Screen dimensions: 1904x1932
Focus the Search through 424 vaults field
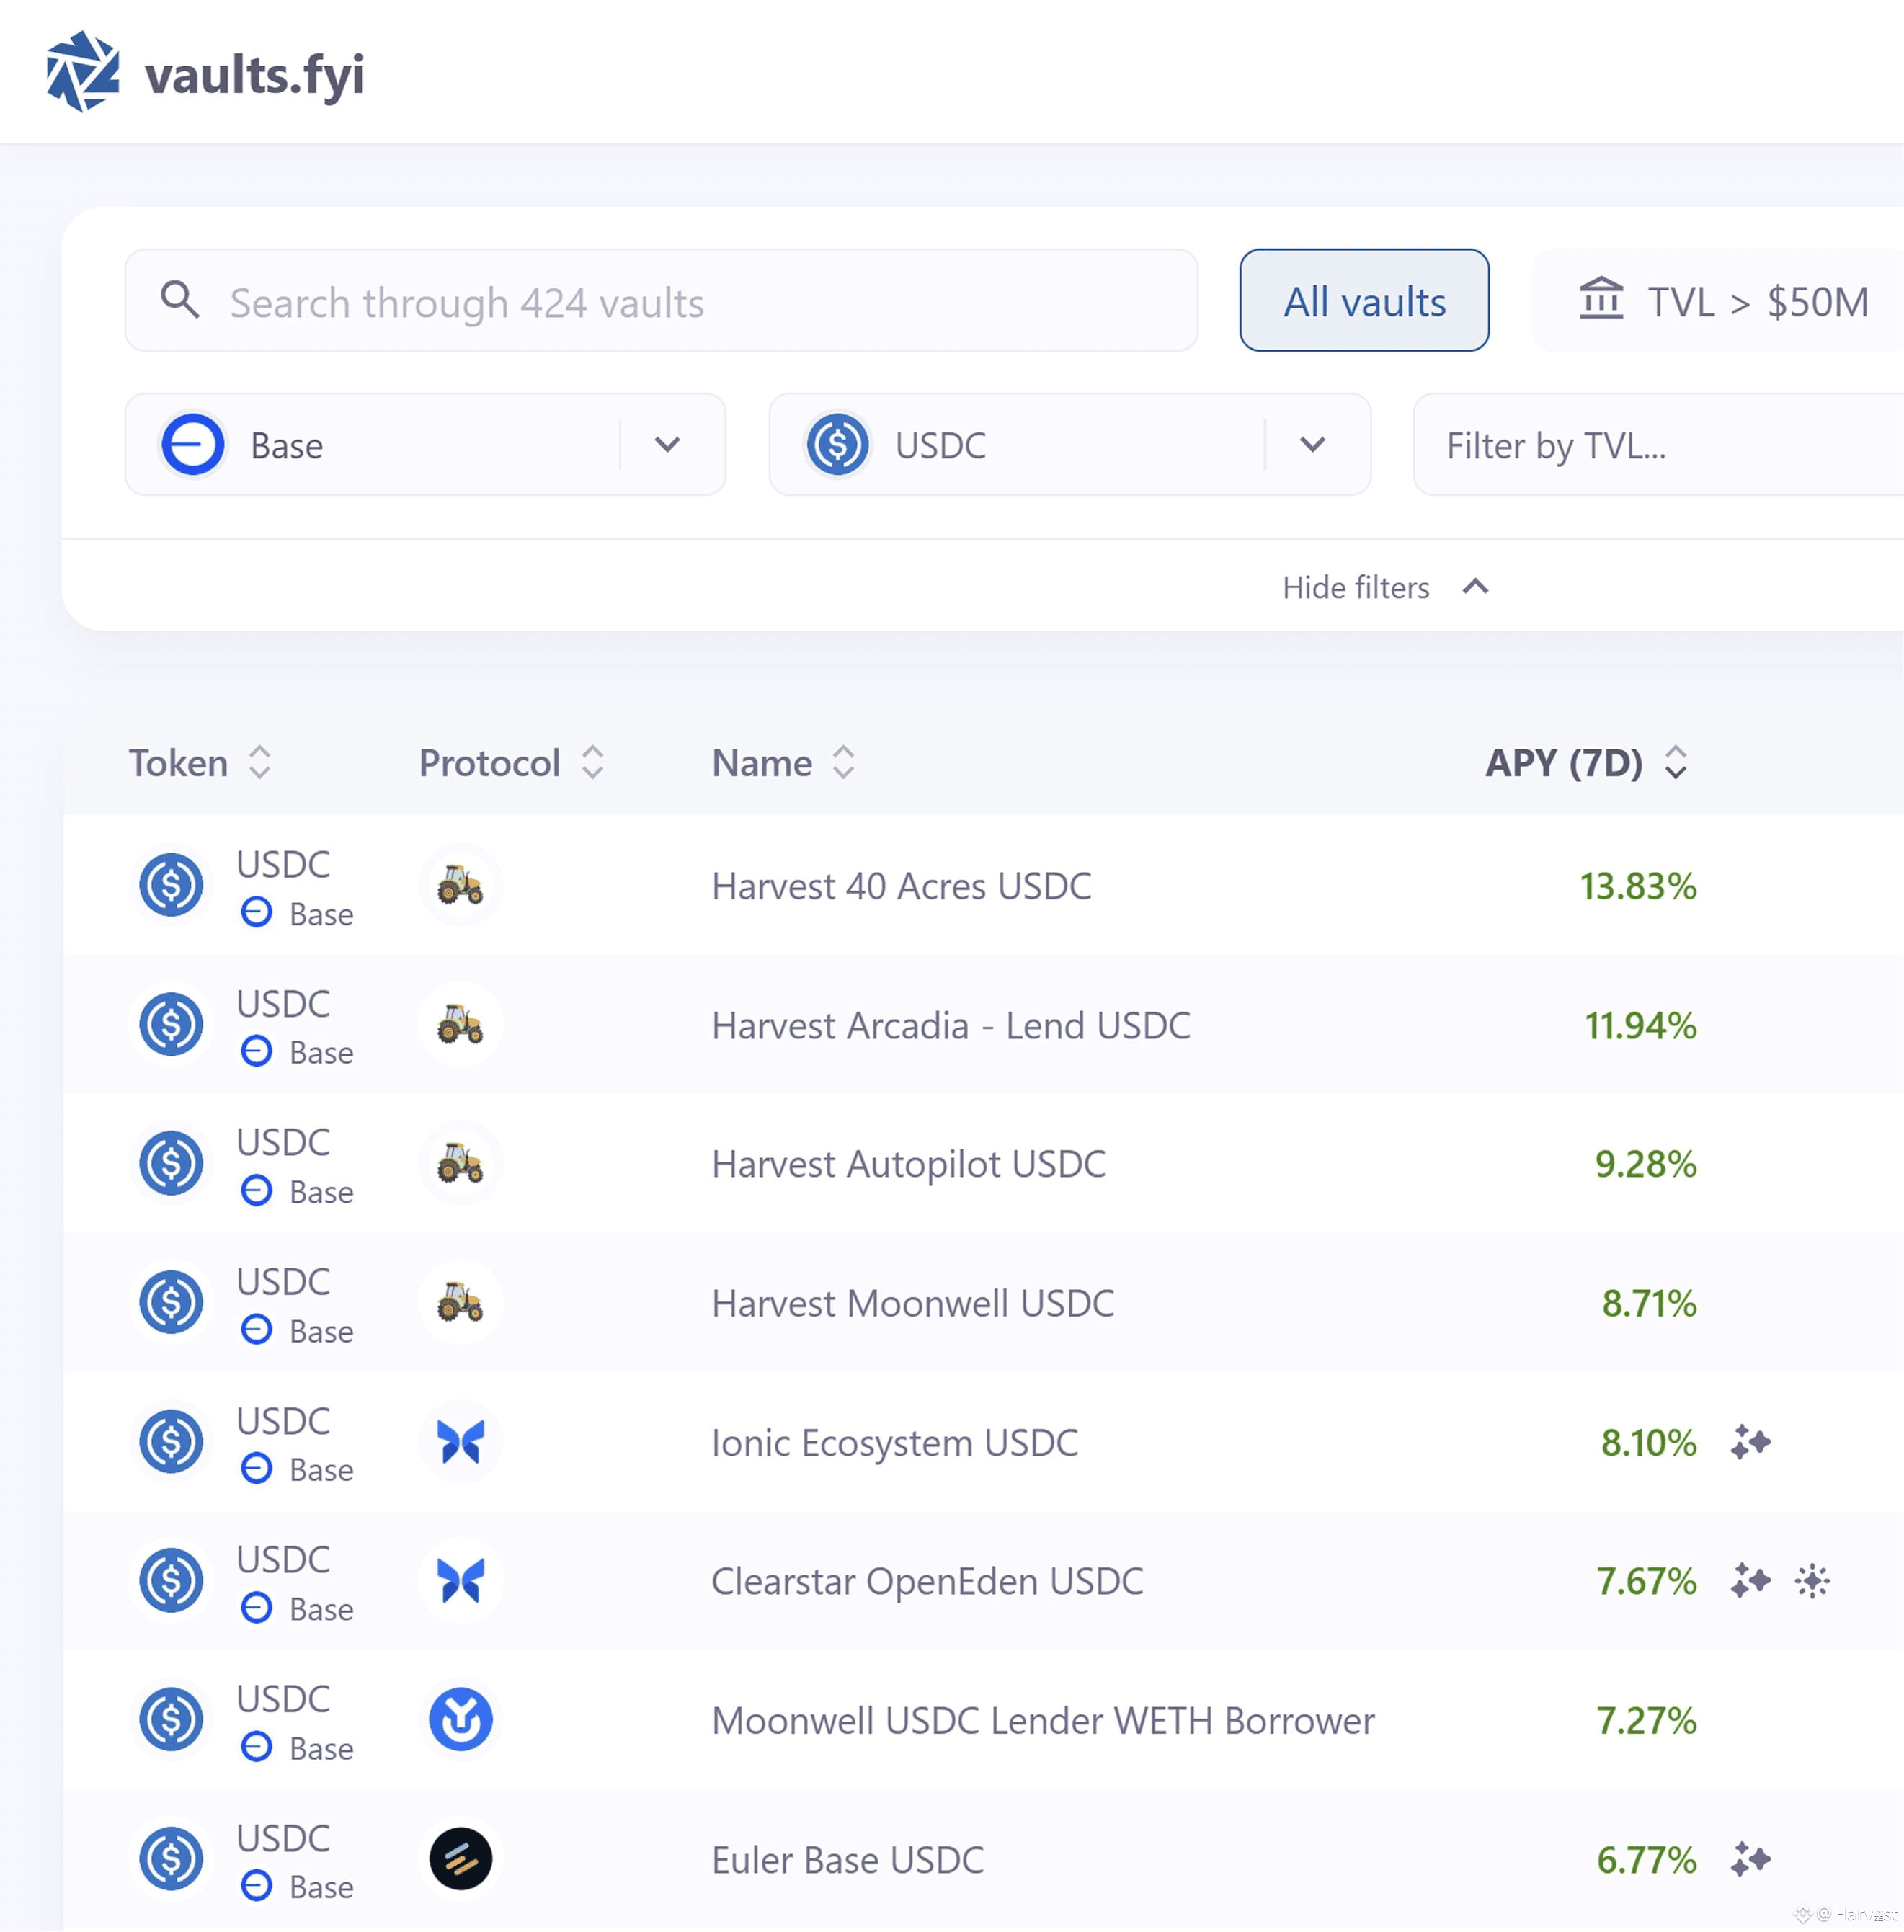coord(661,300)
